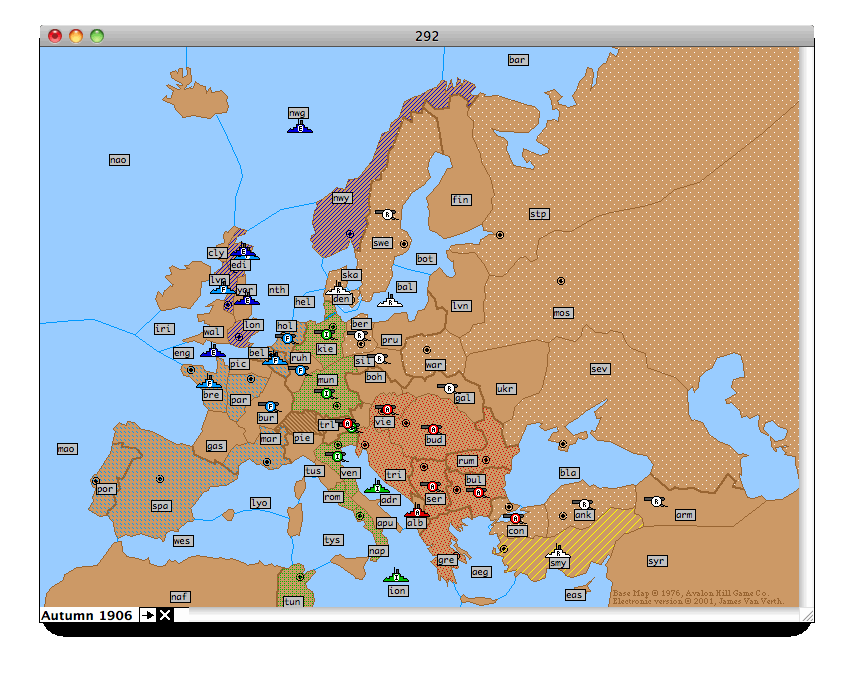This screenshot has width=854, height=677.
Task: Choose the sev province label
Action: point(600,369)
